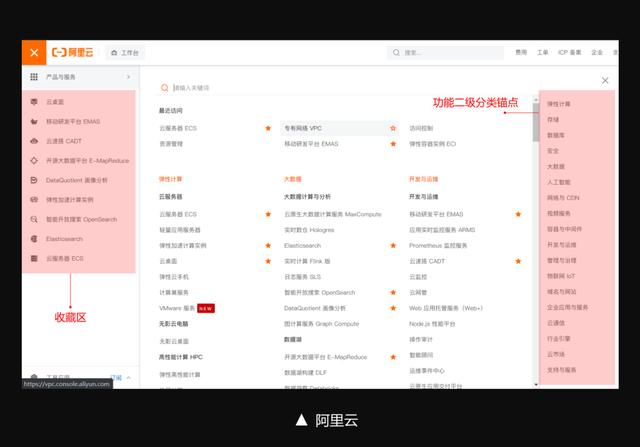Open 费用 in the top navigation

point(521,52)
